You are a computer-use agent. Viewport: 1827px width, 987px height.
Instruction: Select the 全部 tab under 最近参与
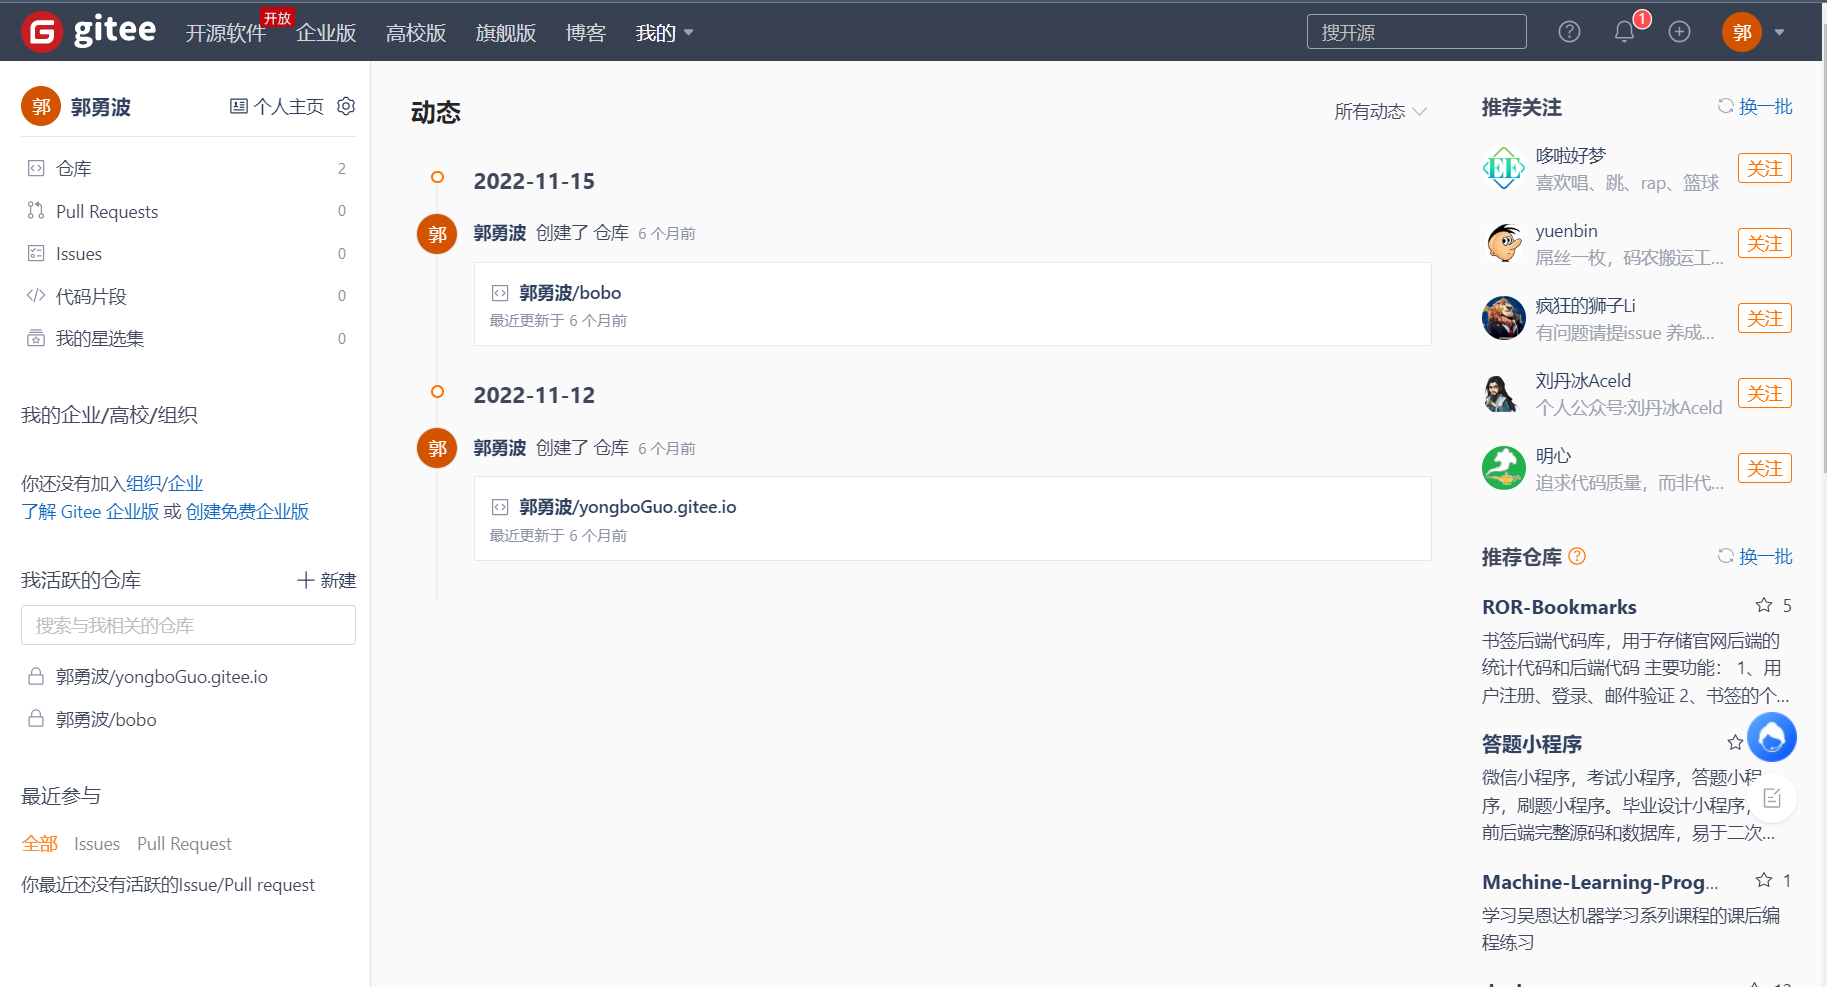(40, 844)
